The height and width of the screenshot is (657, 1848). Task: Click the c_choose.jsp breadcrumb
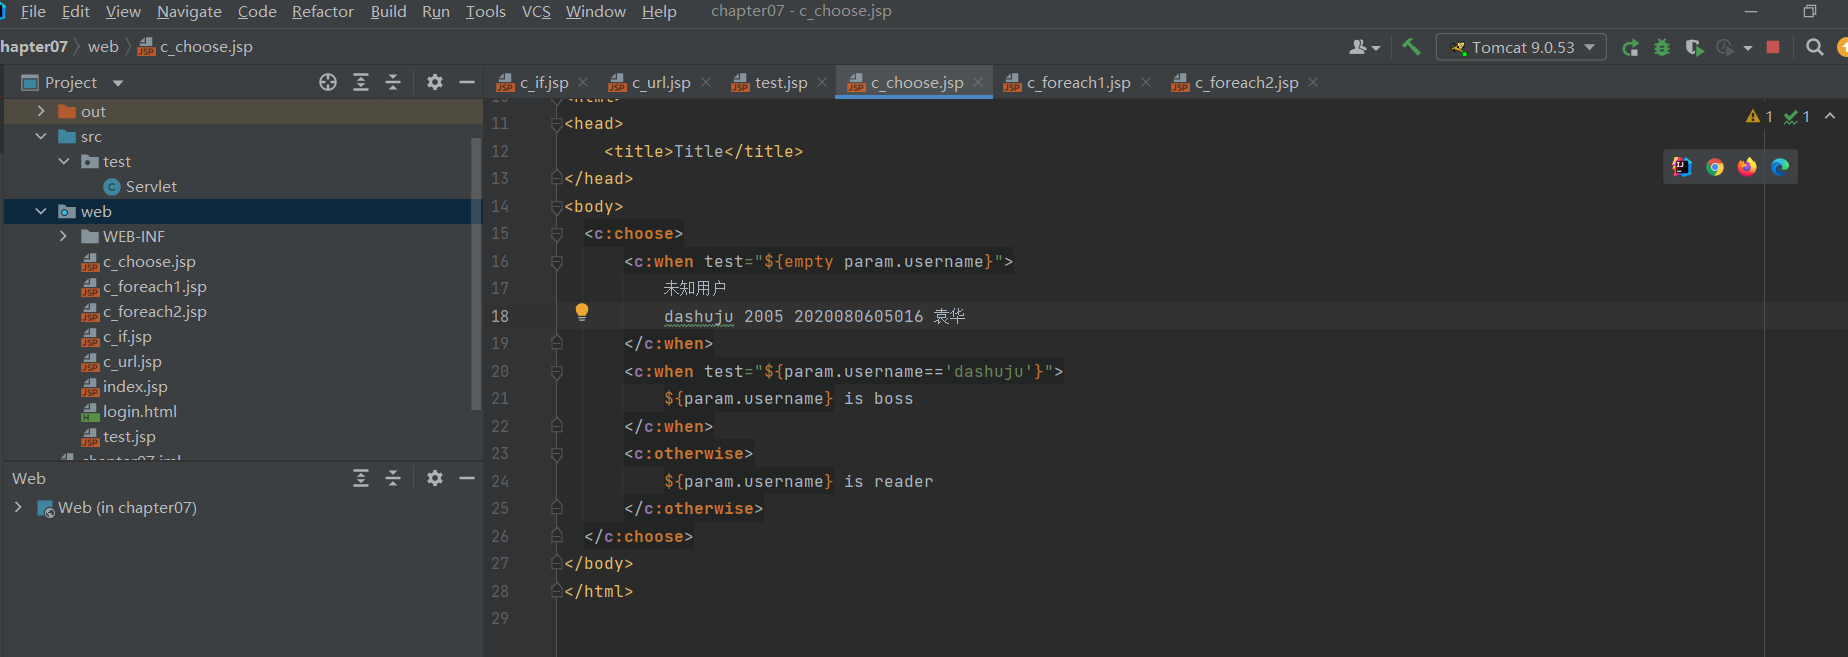click(x=196, y=47)
